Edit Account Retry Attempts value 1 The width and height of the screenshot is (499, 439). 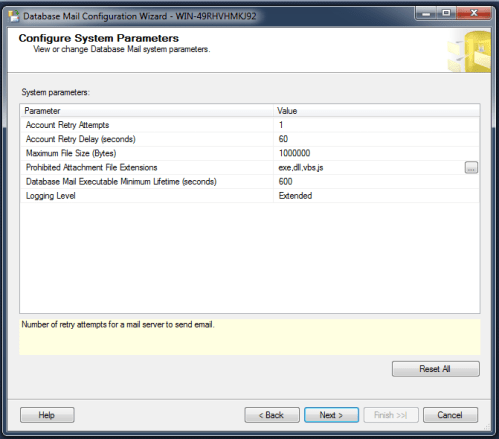[x=376, y=125]
